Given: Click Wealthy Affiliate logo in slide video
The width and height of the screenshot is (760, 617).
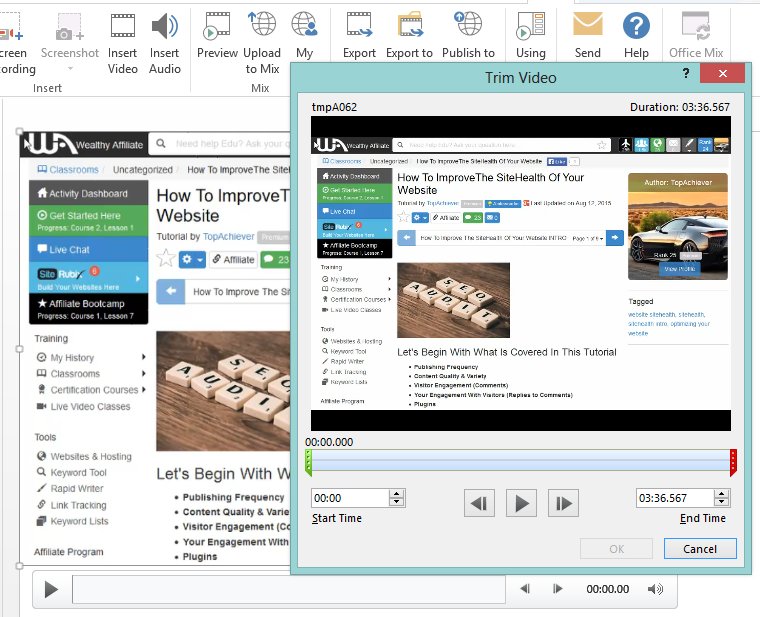Looking at the screenshot, I should [x=84, y=144].
